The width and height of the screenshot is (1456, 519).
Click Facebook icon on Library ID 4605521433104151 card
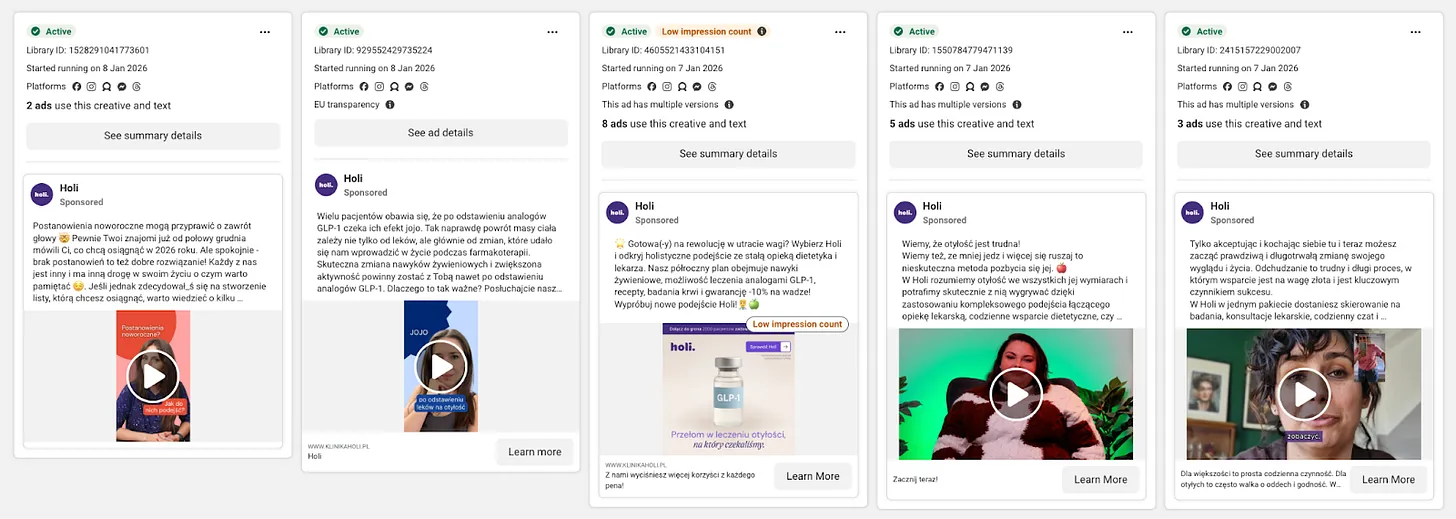(x=653, y=87)
